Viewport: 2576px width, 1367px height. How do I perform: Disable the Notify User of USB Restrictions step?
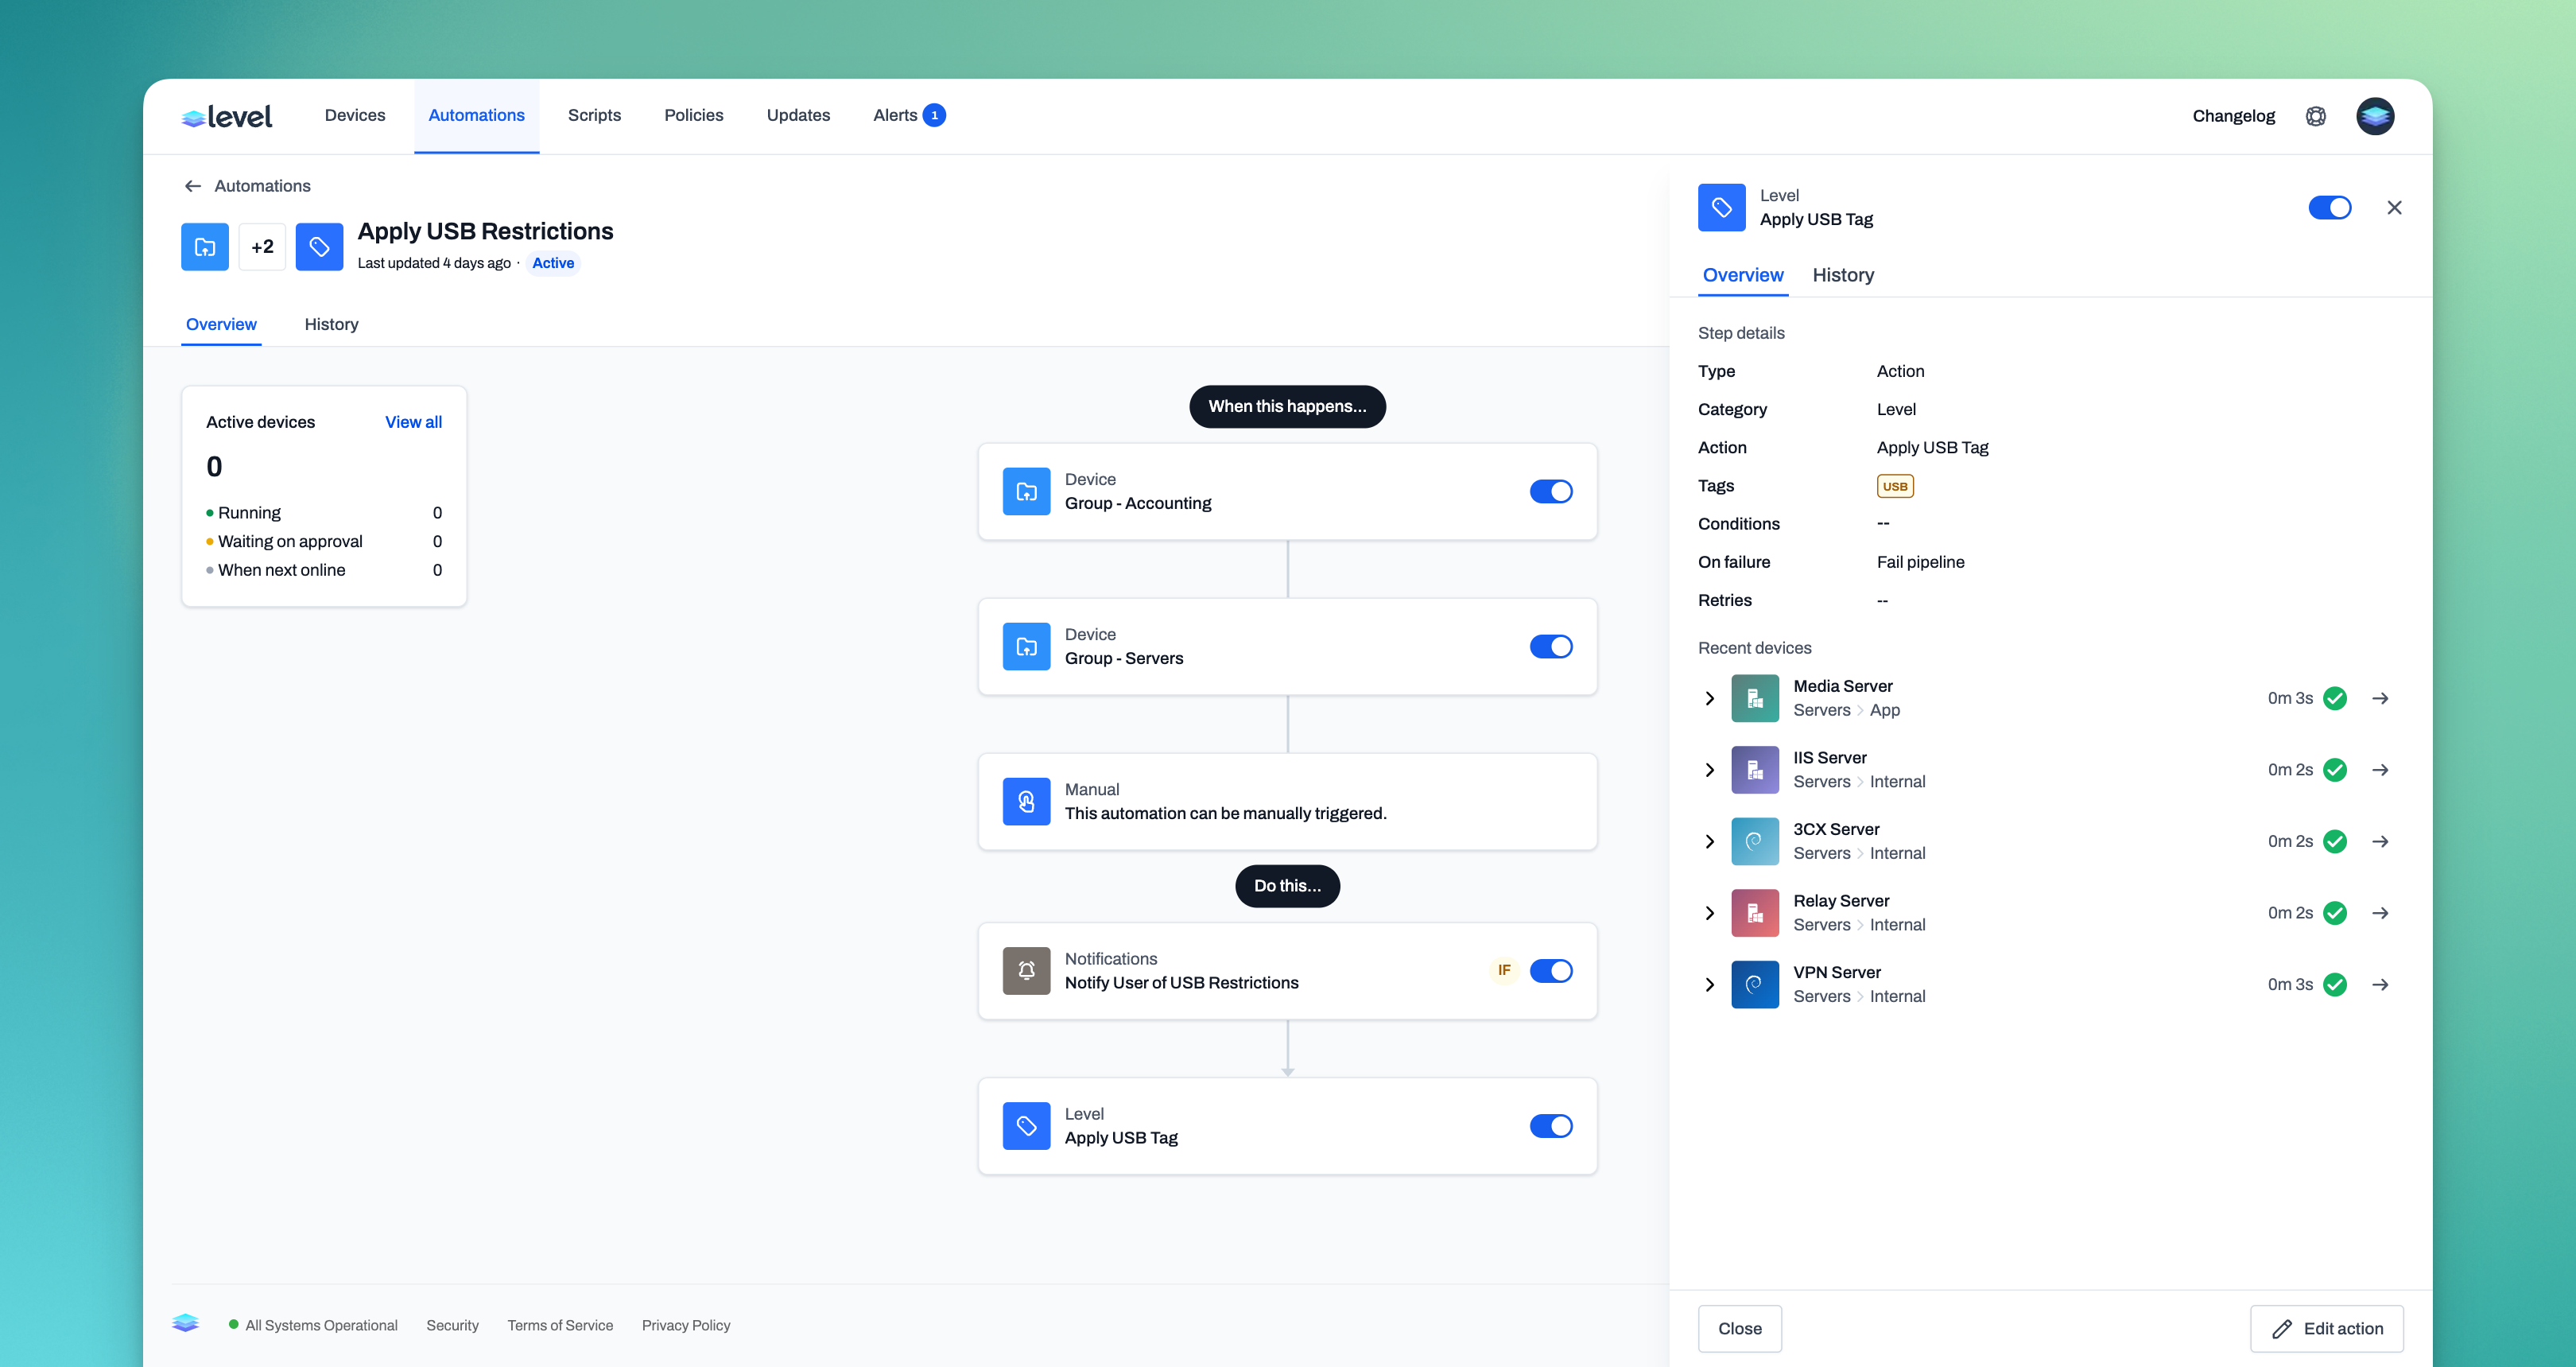click(1550, 970)
